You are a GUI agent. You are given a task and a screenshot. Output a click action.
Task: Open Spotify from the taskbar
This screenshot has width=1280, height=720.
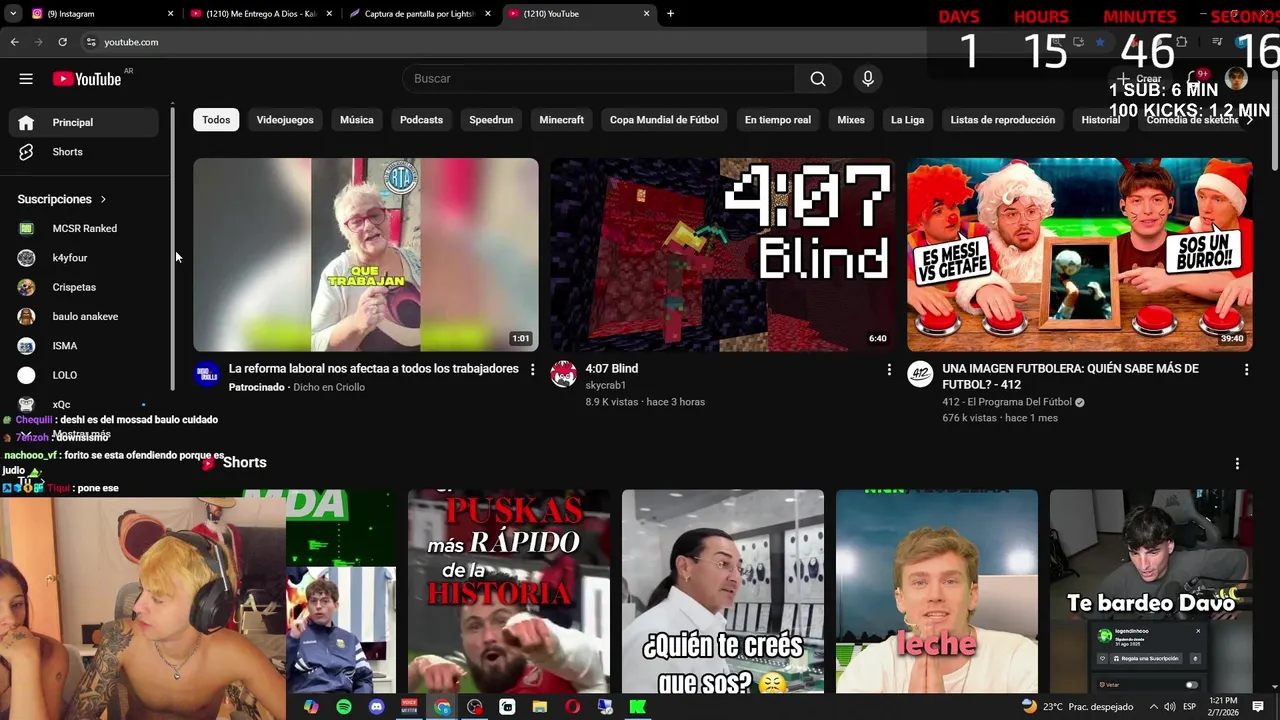(344, 707)
